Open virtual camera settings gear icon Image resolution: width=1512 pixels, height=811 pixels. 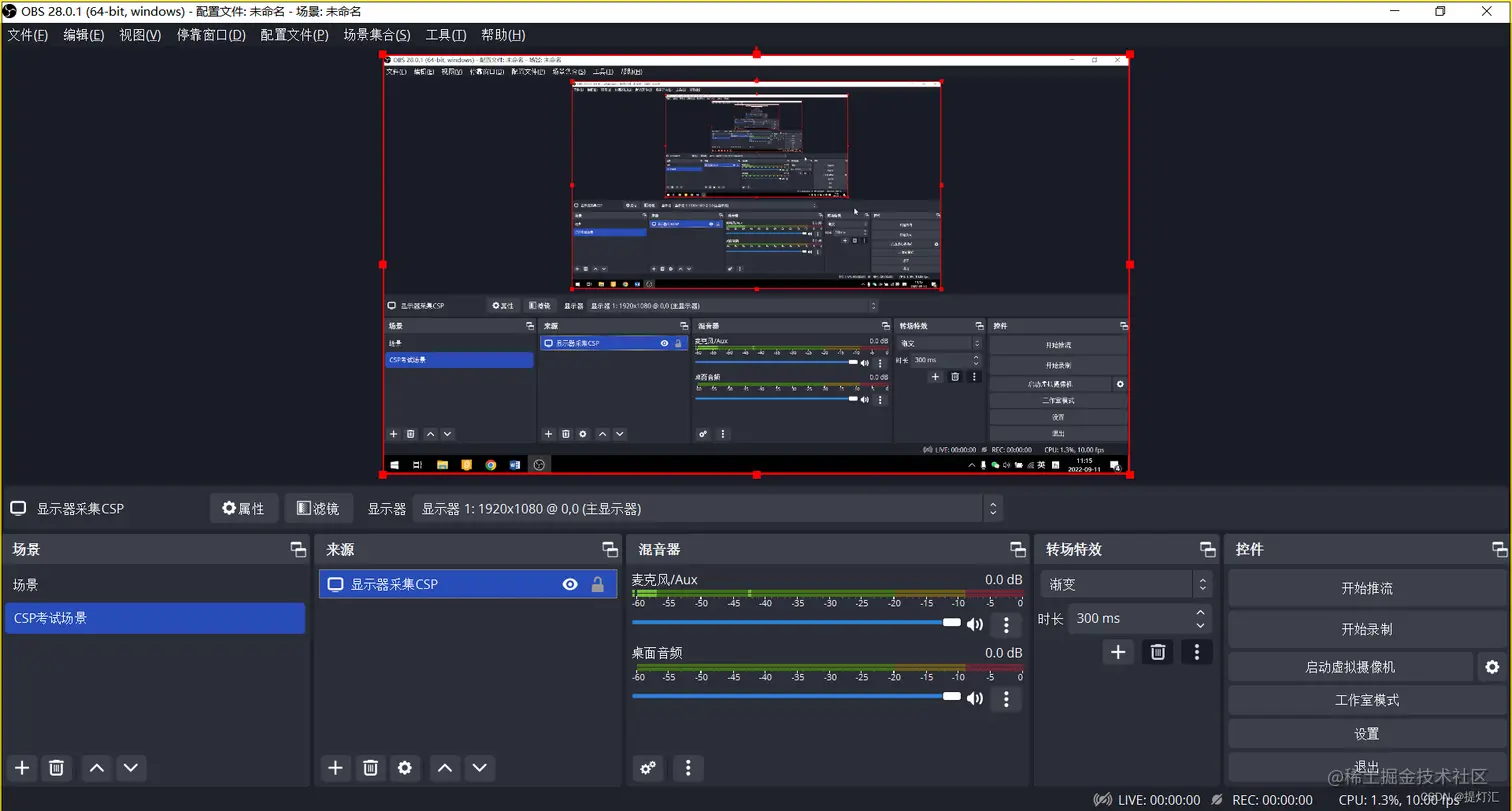pyautogui.click(x=1492, y=667)
